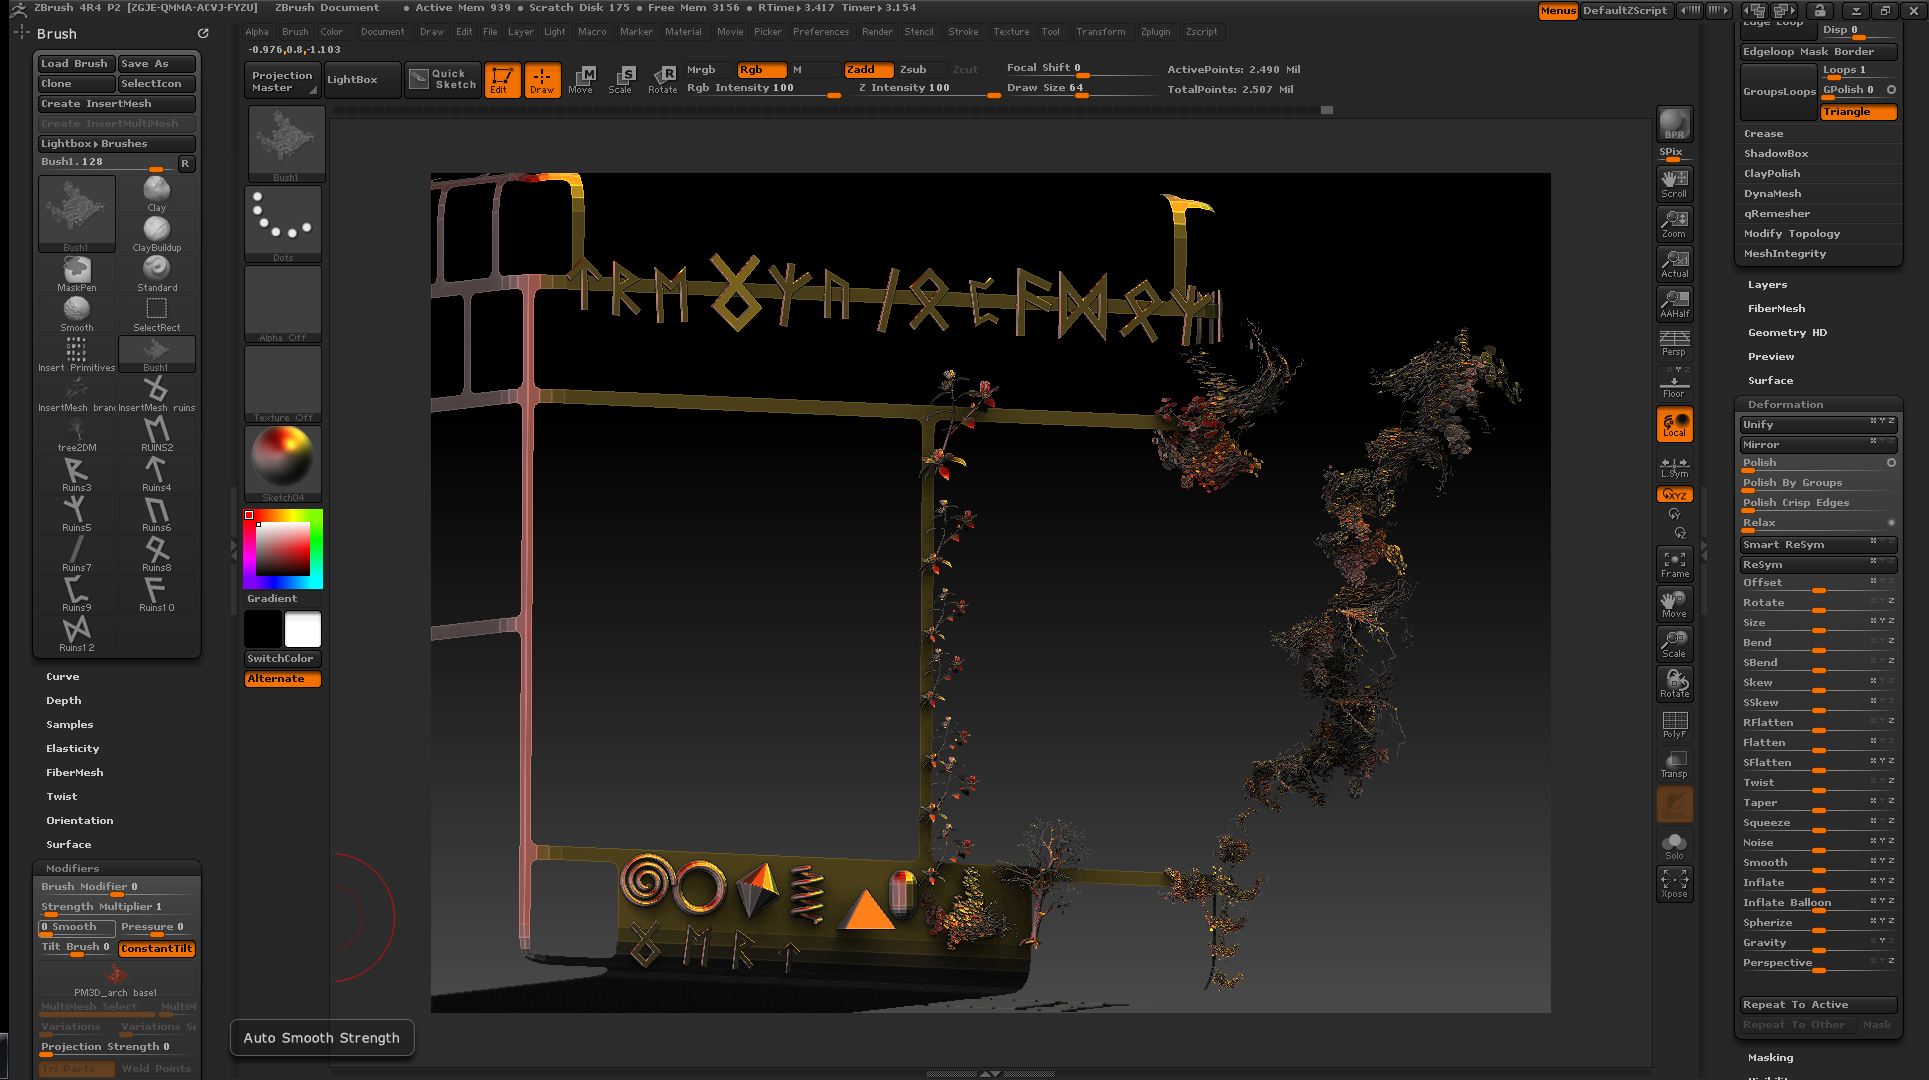Image resolution: width=1929 pixels, height=1080 pixels.
Task: Click the Projection Master button
Action: 282,81
